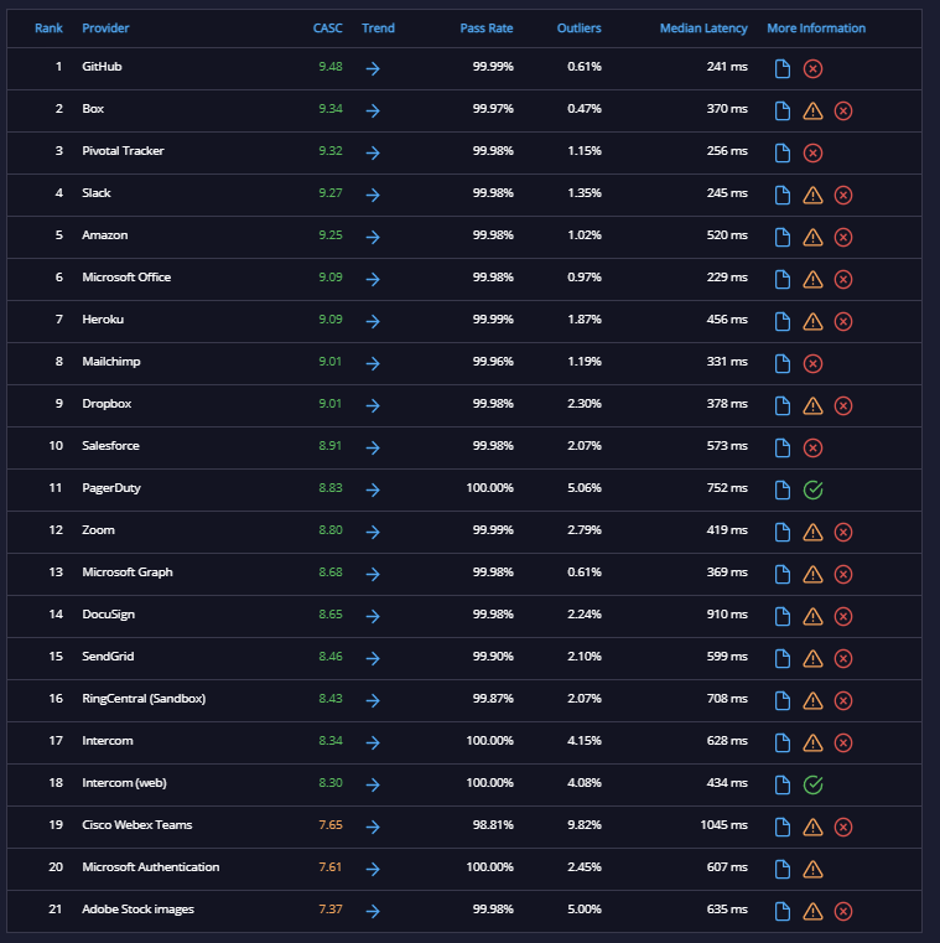Click the red error icon for Mailchimp
941x943 pixels.
pyautogui.click(x=813, y=363)
